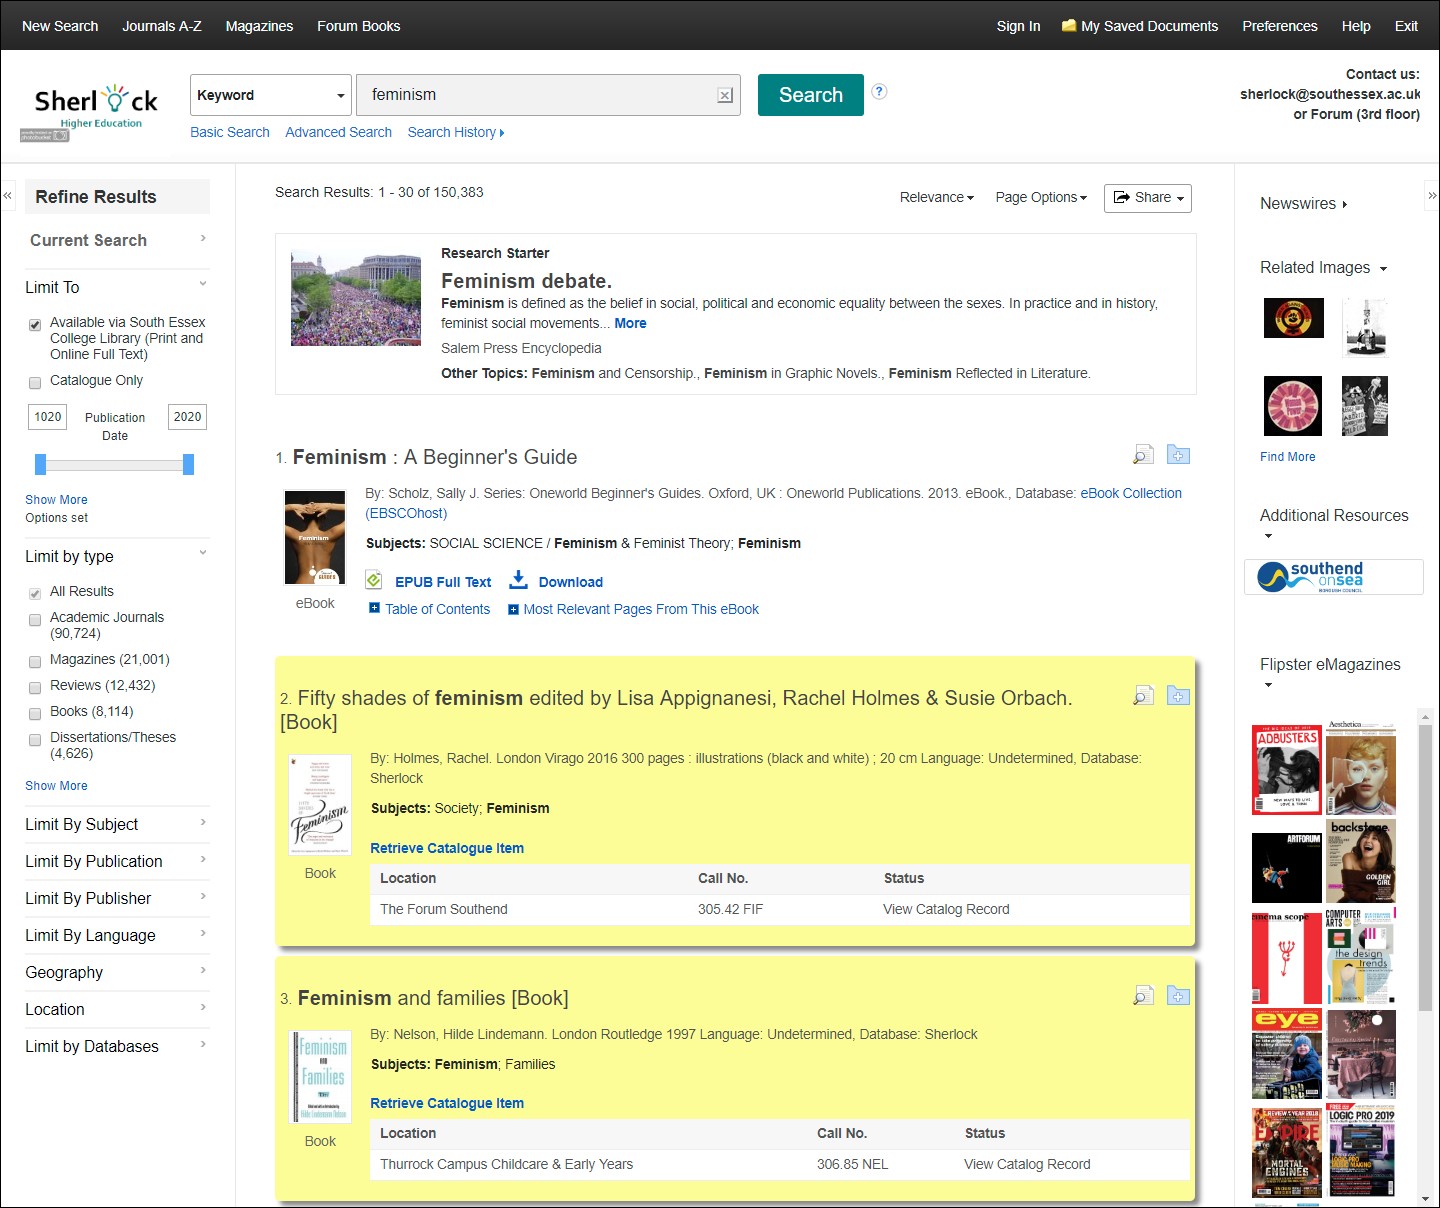The width and height of the screenshot is (1440, 1208).
Task: Go to Preferences in top menu
Action: 1279,26
